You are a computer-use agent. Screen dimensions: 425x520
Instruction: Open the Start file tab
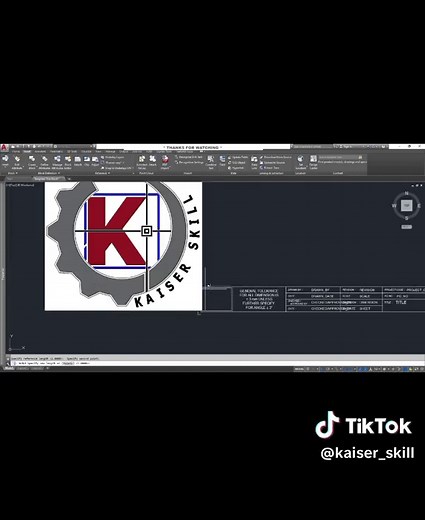10,179
